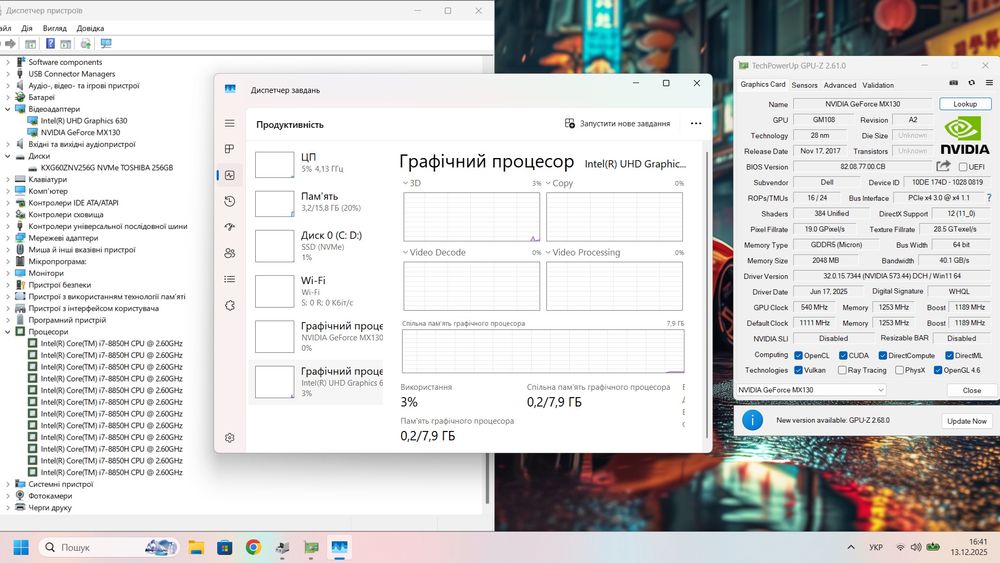1000x563 pixels.
Task: Select ЦП performance item in Task Manager
Action: click(318, 163)
